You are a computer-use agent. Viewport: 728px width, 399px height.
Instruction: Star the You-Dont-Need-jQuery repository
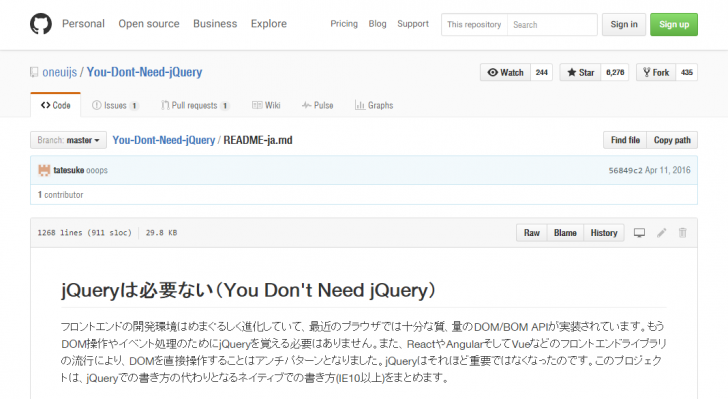[580, 72]
